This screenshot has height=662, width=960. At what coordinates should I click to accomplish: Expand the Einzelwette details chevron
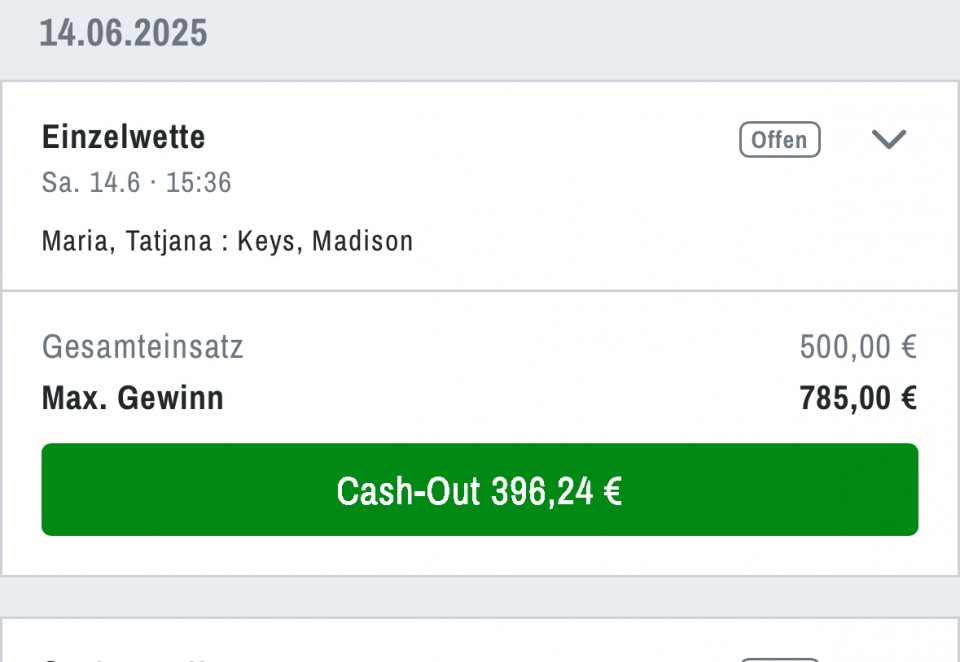point(888,140)
